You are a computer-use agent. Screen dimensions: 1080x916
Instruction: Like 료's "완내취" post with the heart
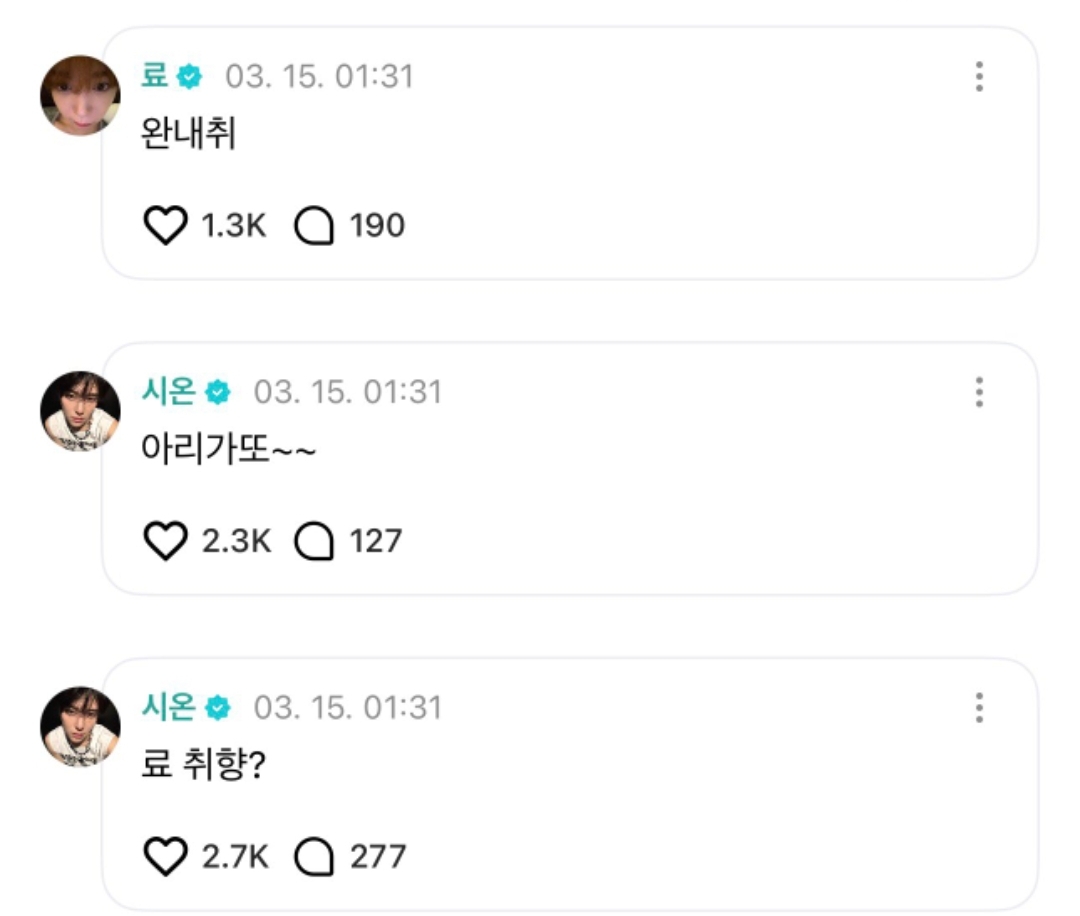click(165, 226)
